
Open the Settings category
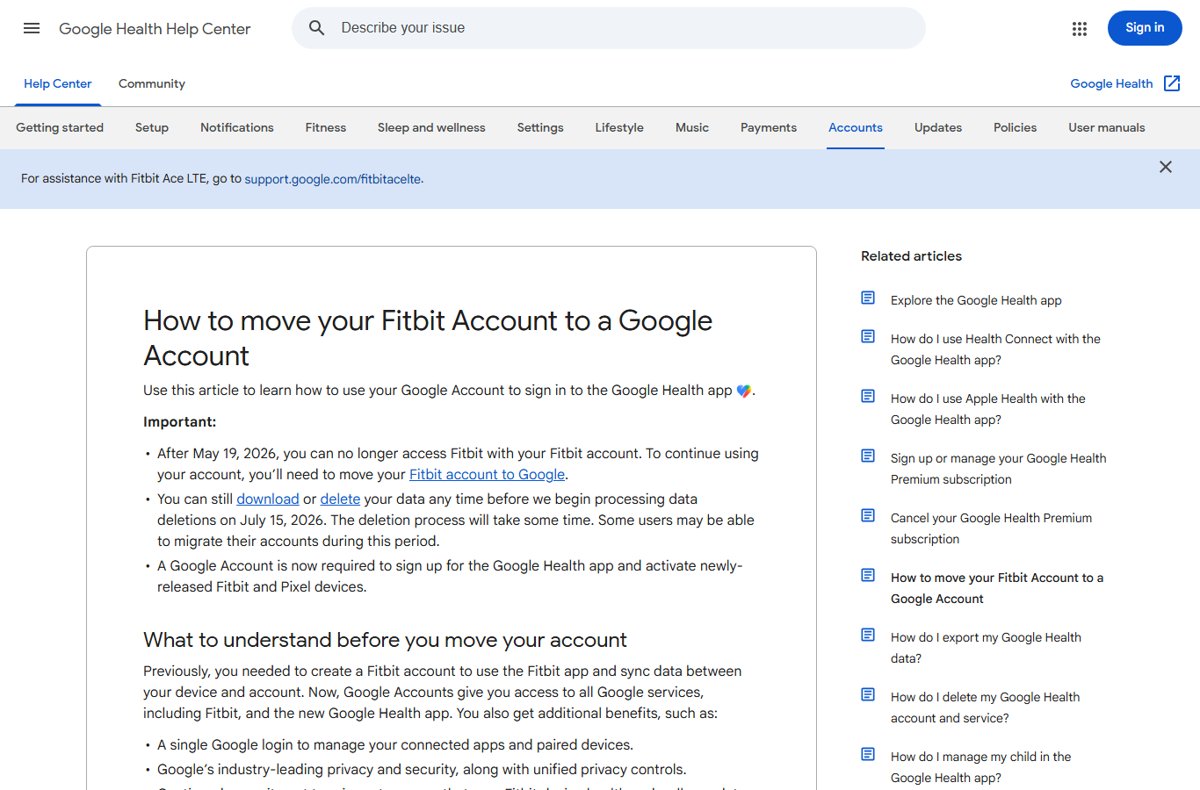pos(540,128)
